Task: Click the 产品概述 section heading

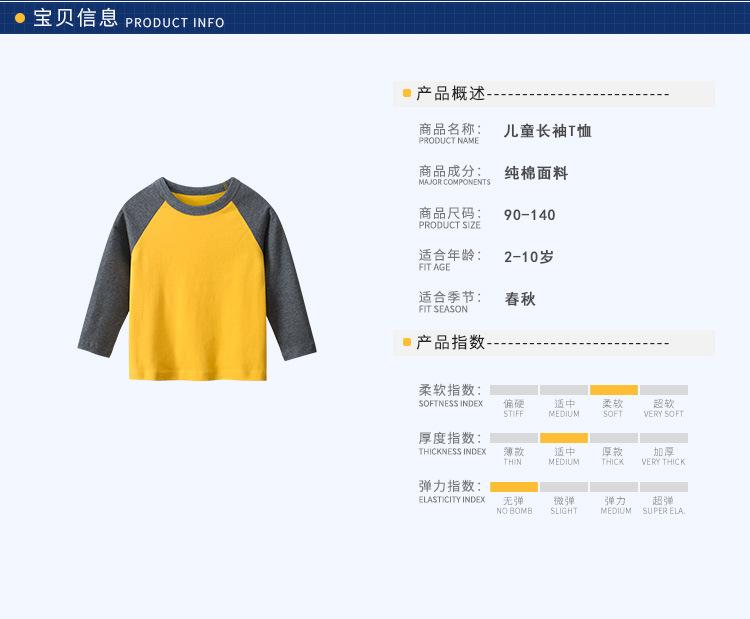Action: (x=451, y=93)
